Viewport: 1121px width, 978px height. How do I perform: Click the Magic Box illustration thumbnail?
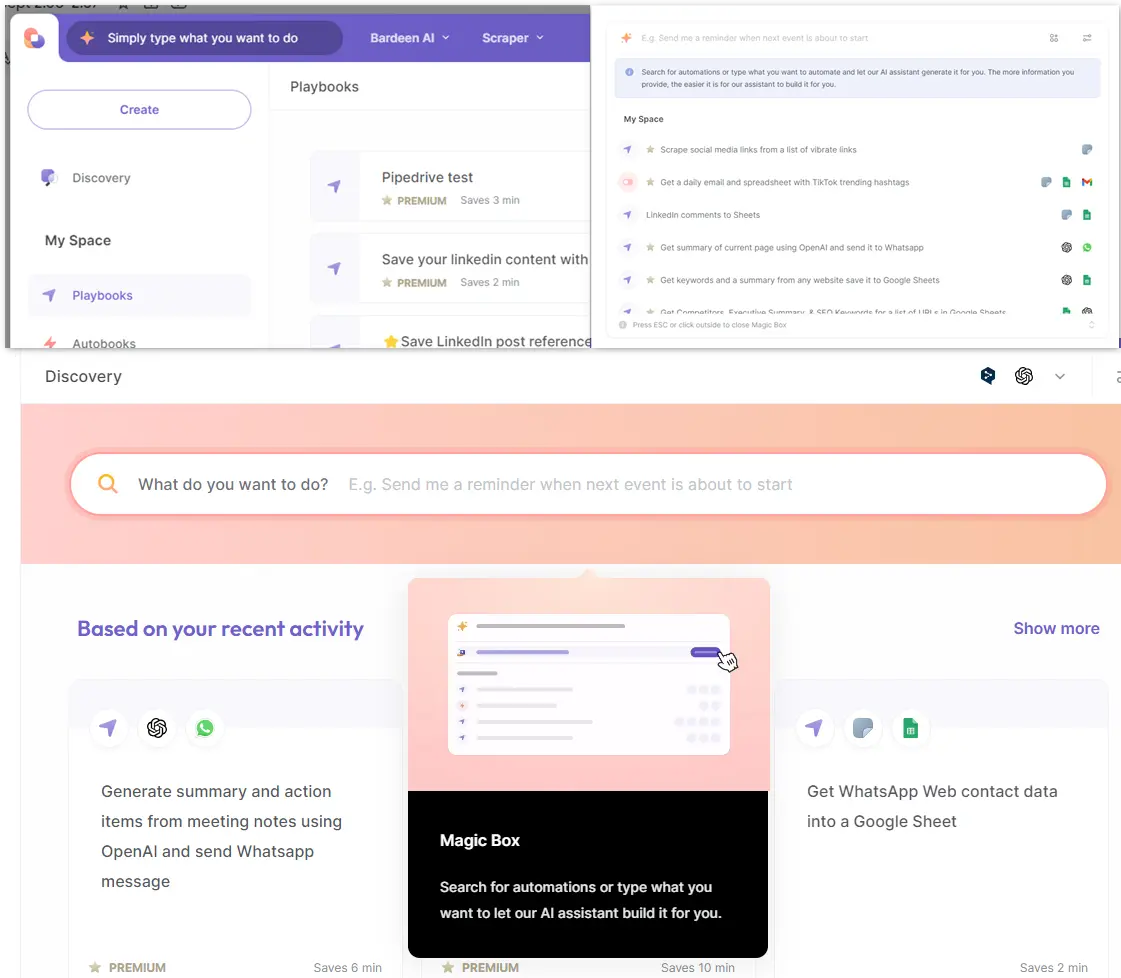pos(588,684)
